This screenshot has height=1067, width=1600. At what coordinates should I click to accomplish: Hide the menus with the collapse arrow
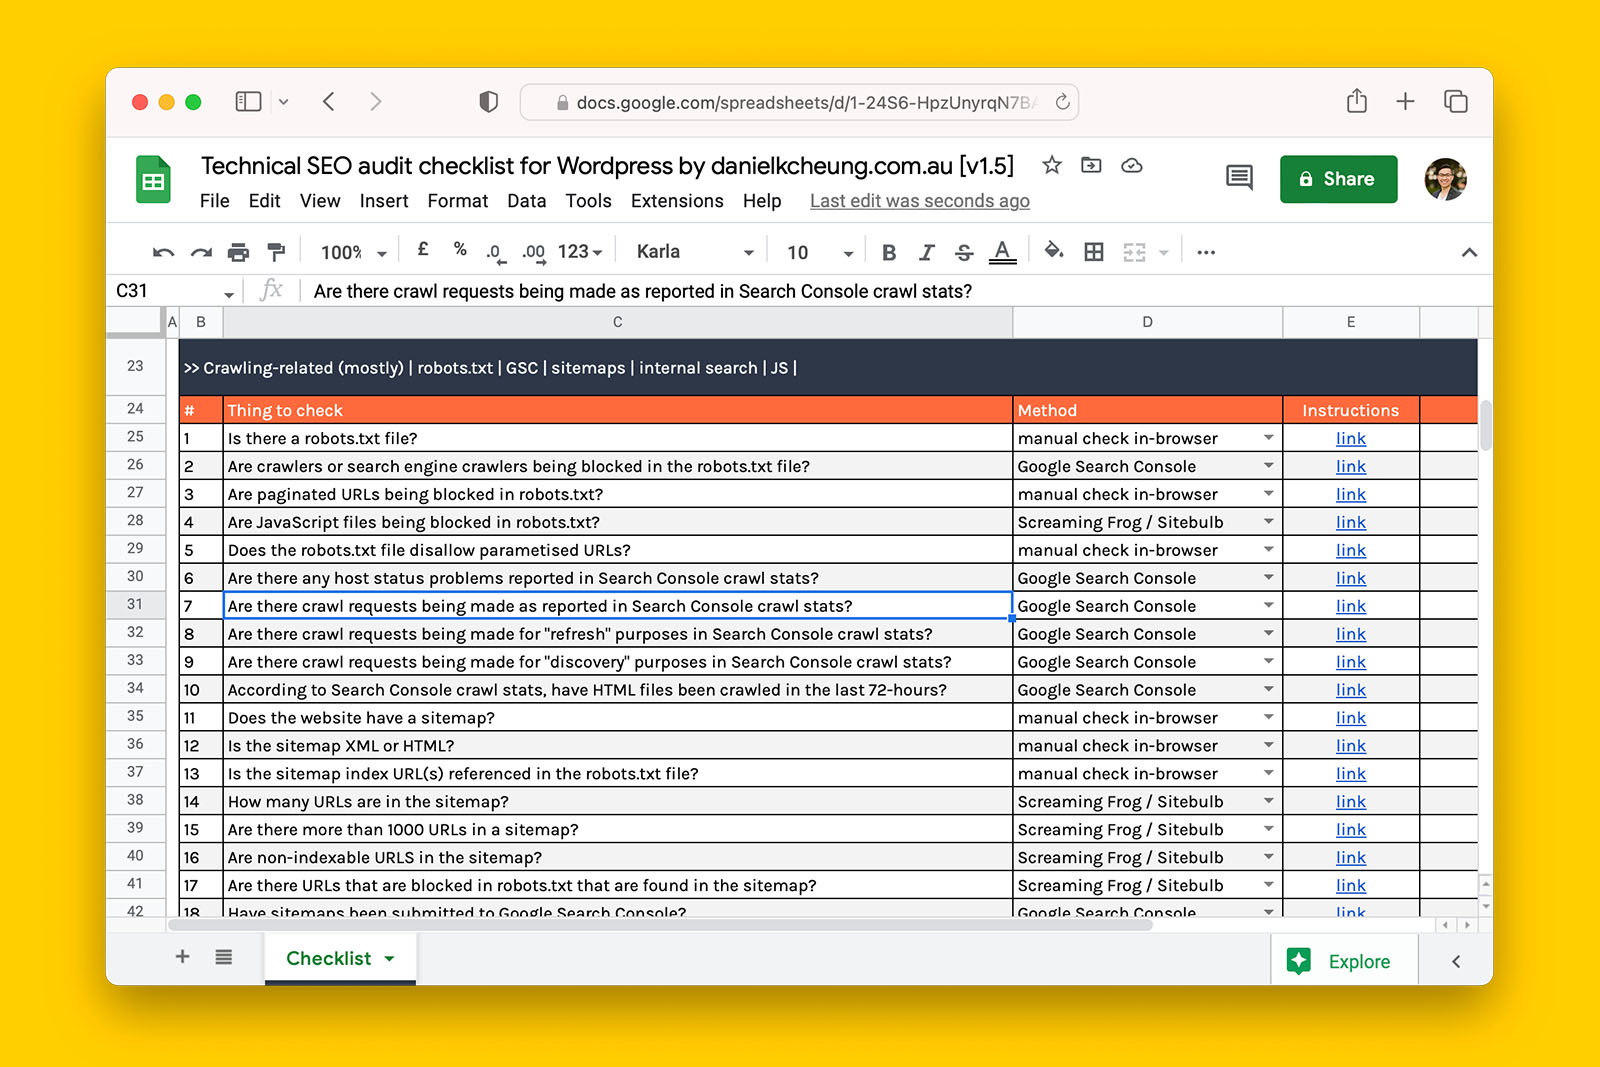(1469, 253)
